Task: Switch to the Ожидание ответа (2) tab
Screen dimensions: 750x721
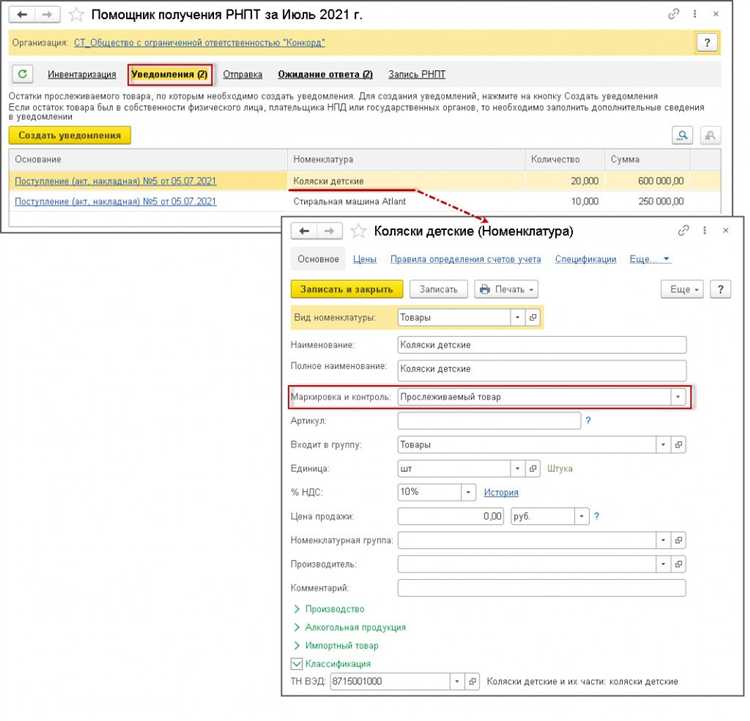Action: (x=325, y=74)
